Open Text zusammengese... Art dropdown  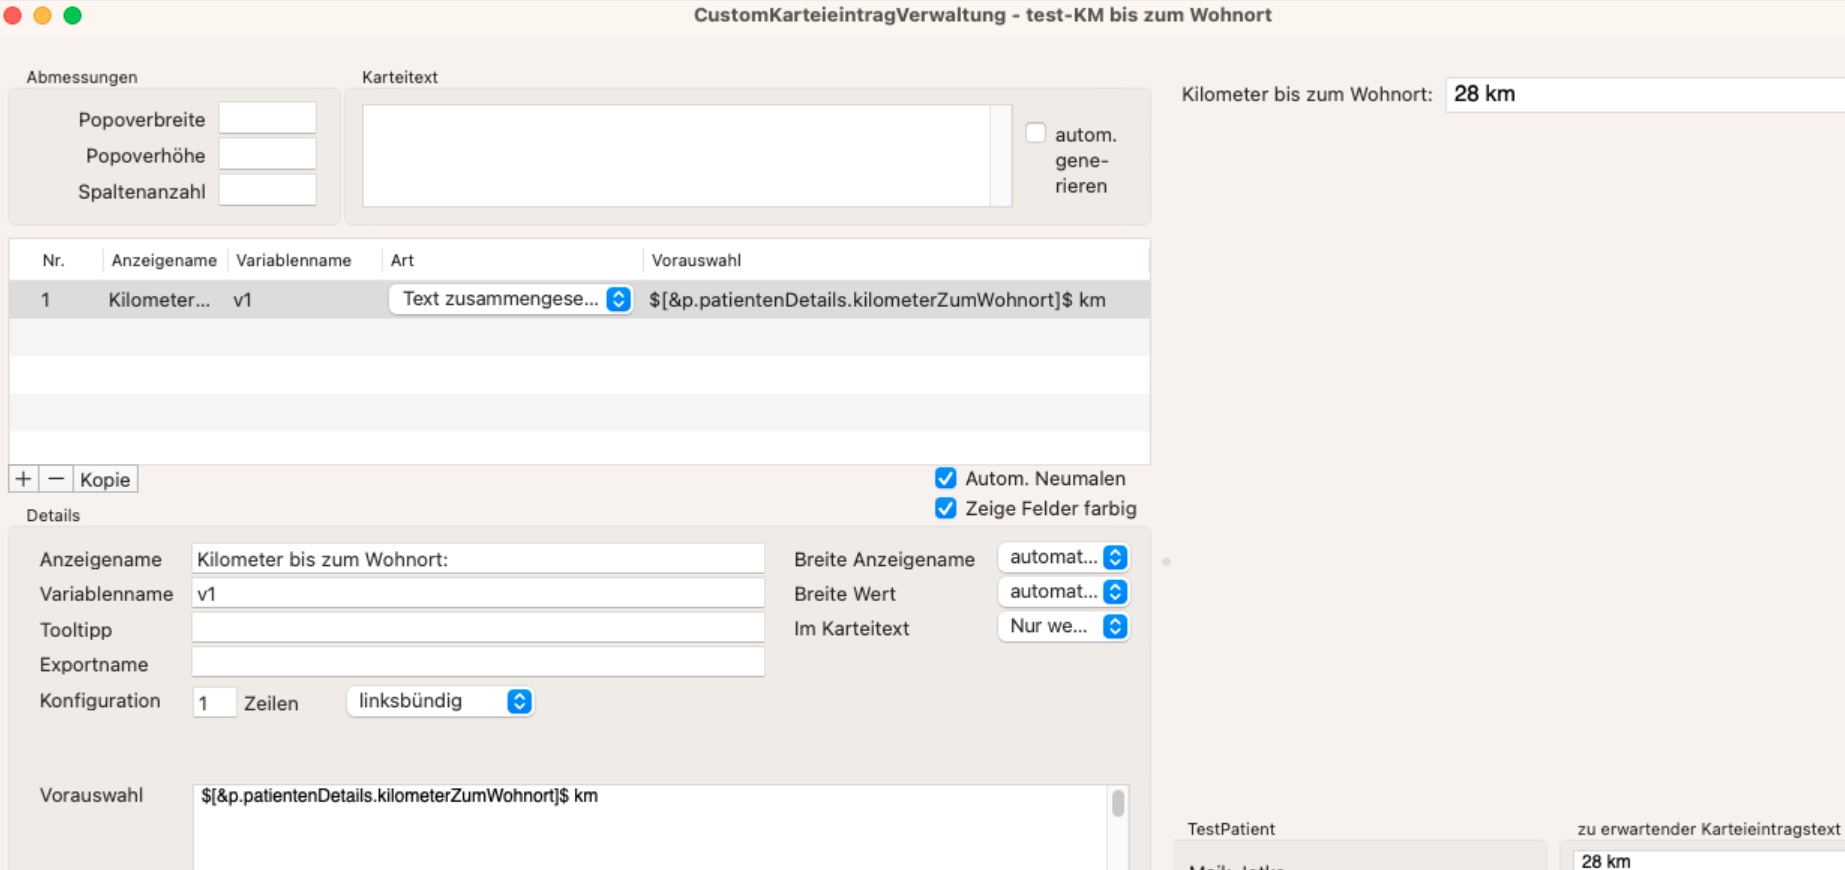(x=510, y=299)
